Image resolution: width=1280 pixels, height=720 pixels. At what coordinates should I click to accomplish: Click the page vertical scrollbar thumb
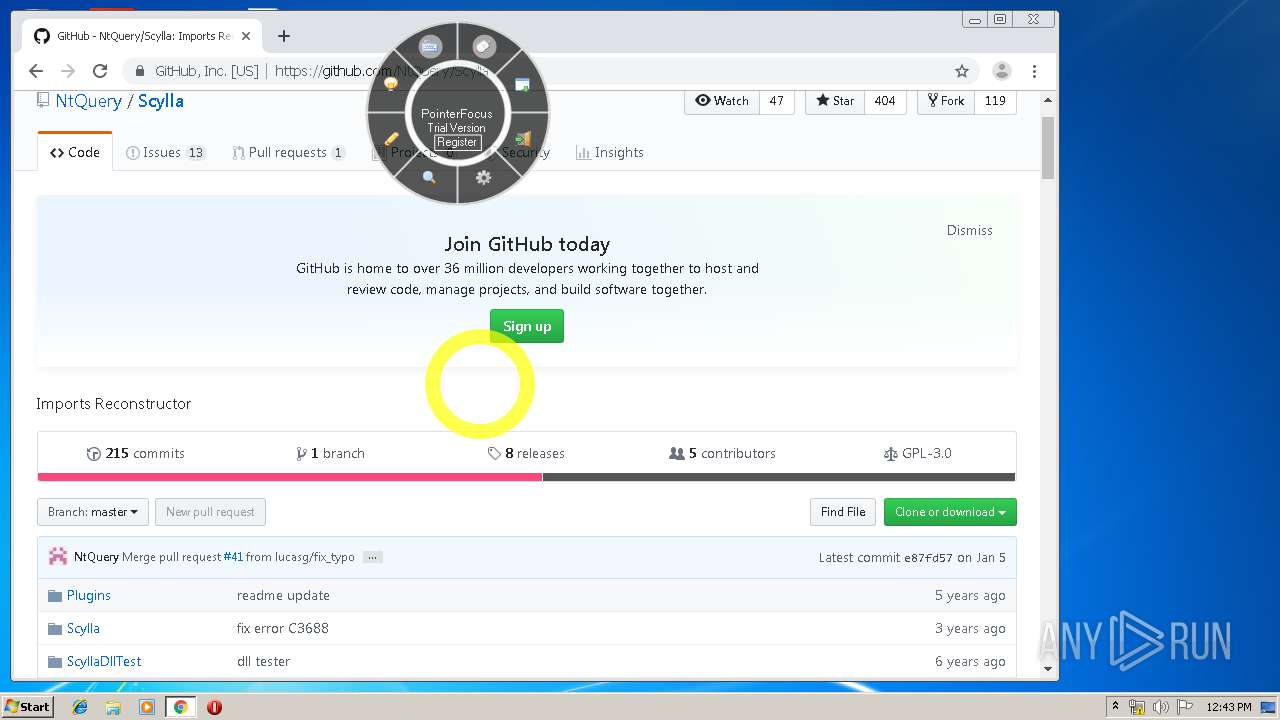click(x=1048, y=147)
